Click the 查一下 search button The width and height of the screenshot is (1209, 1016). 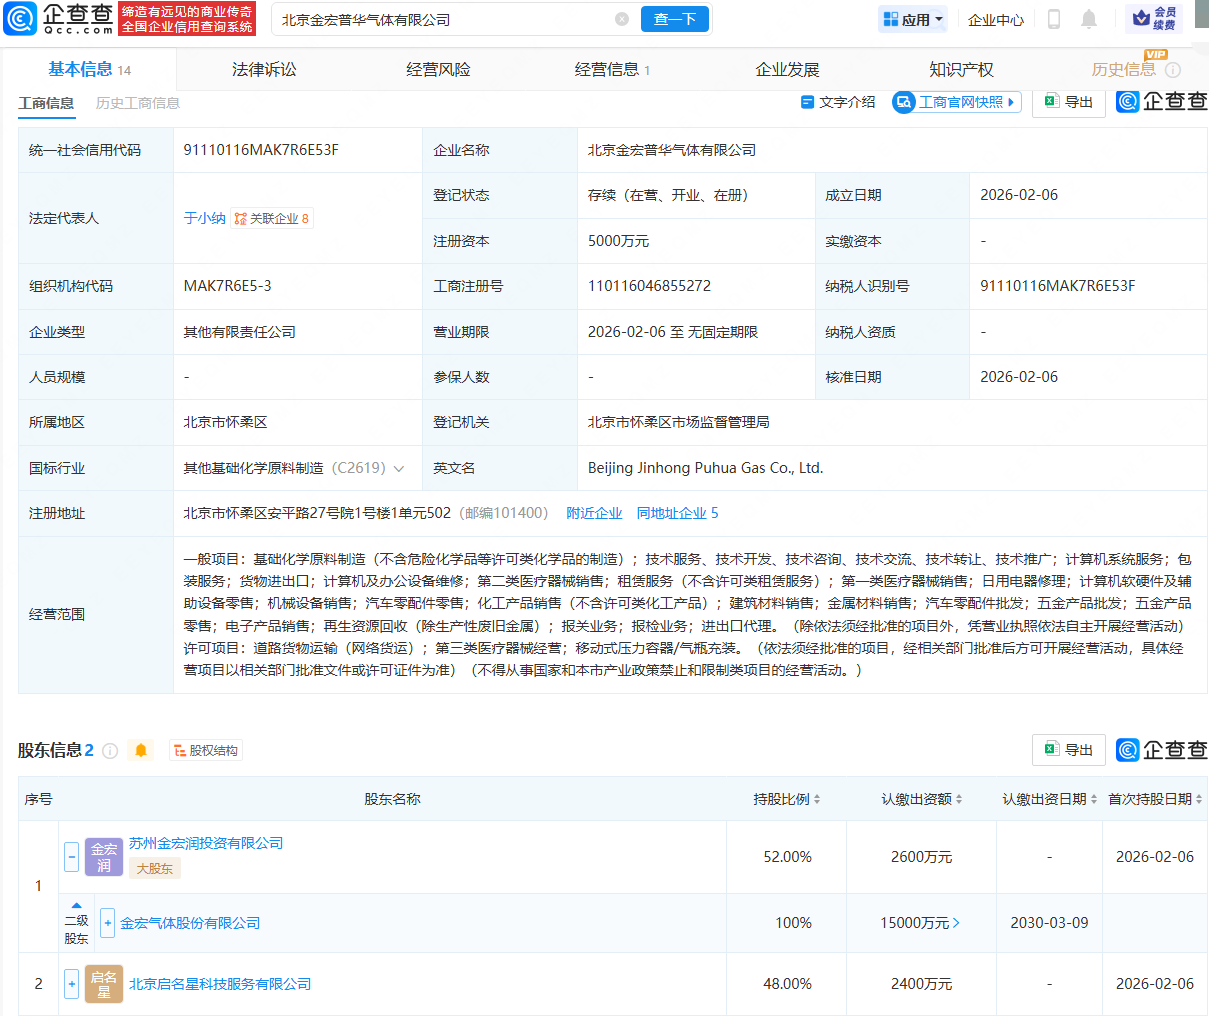click(x=674, y=19)
